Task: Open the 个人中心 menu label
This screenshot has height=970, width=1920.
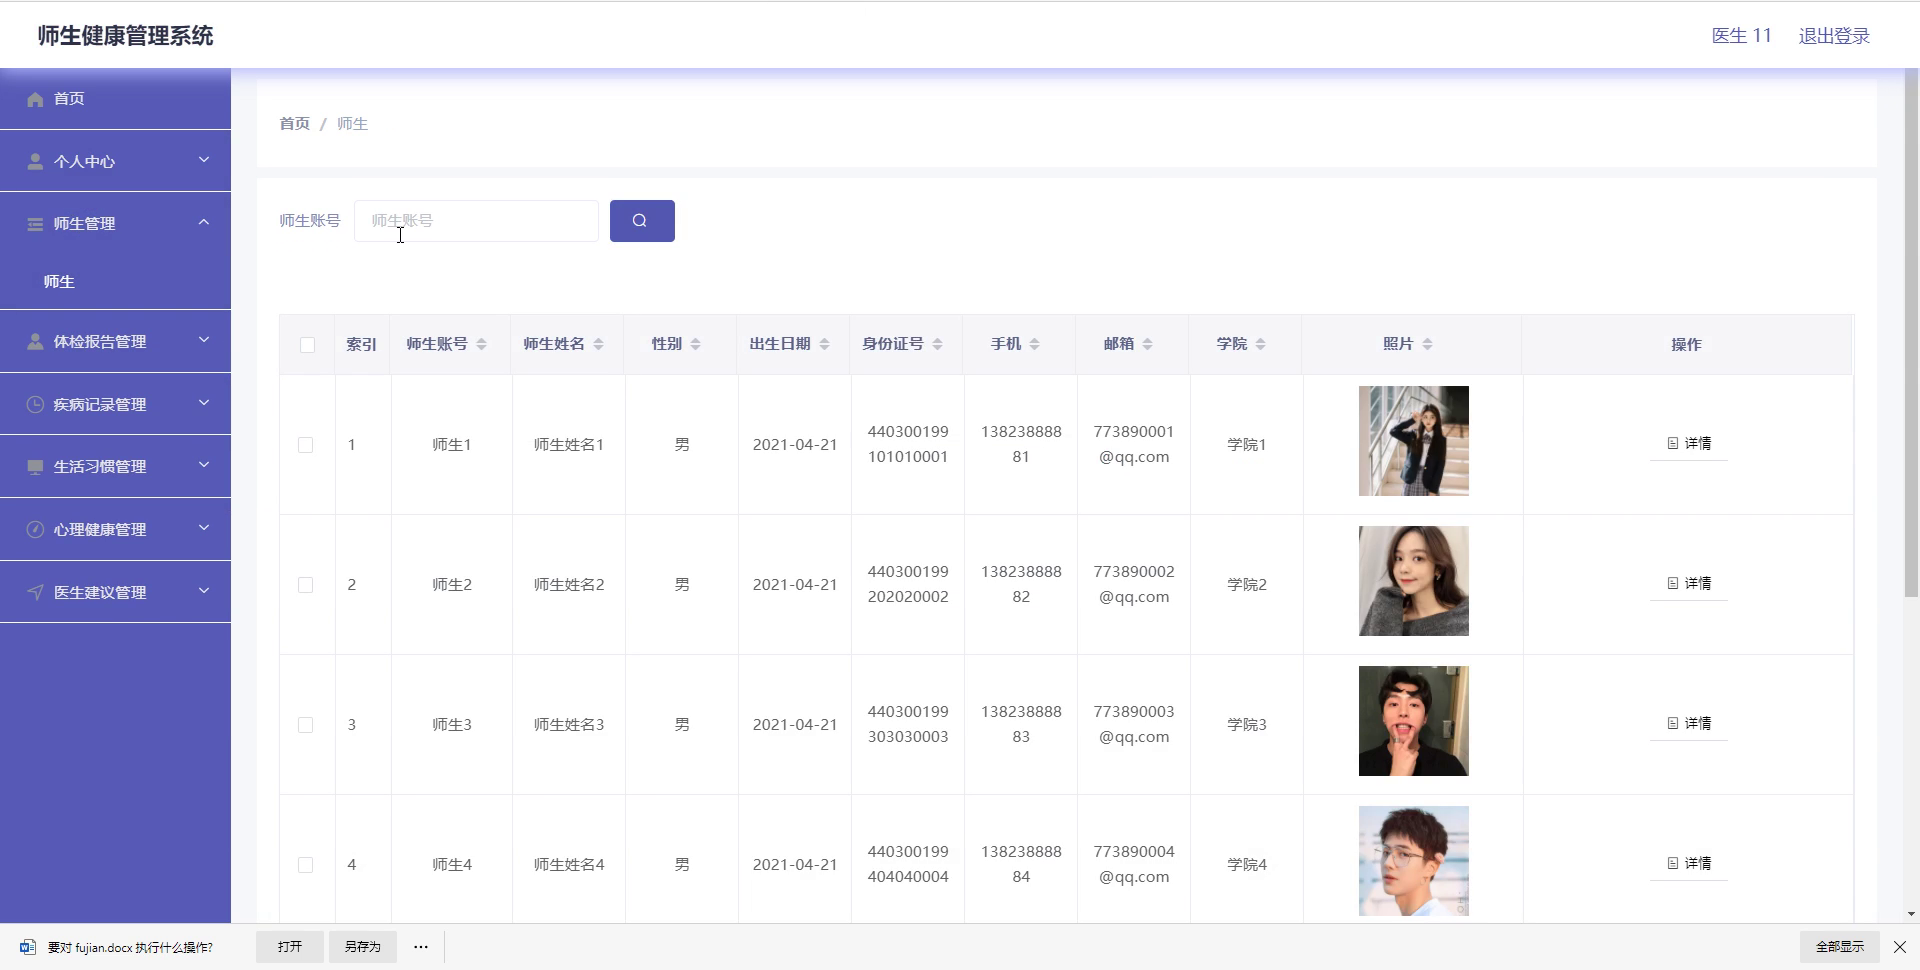Action: tap(84, 162)
